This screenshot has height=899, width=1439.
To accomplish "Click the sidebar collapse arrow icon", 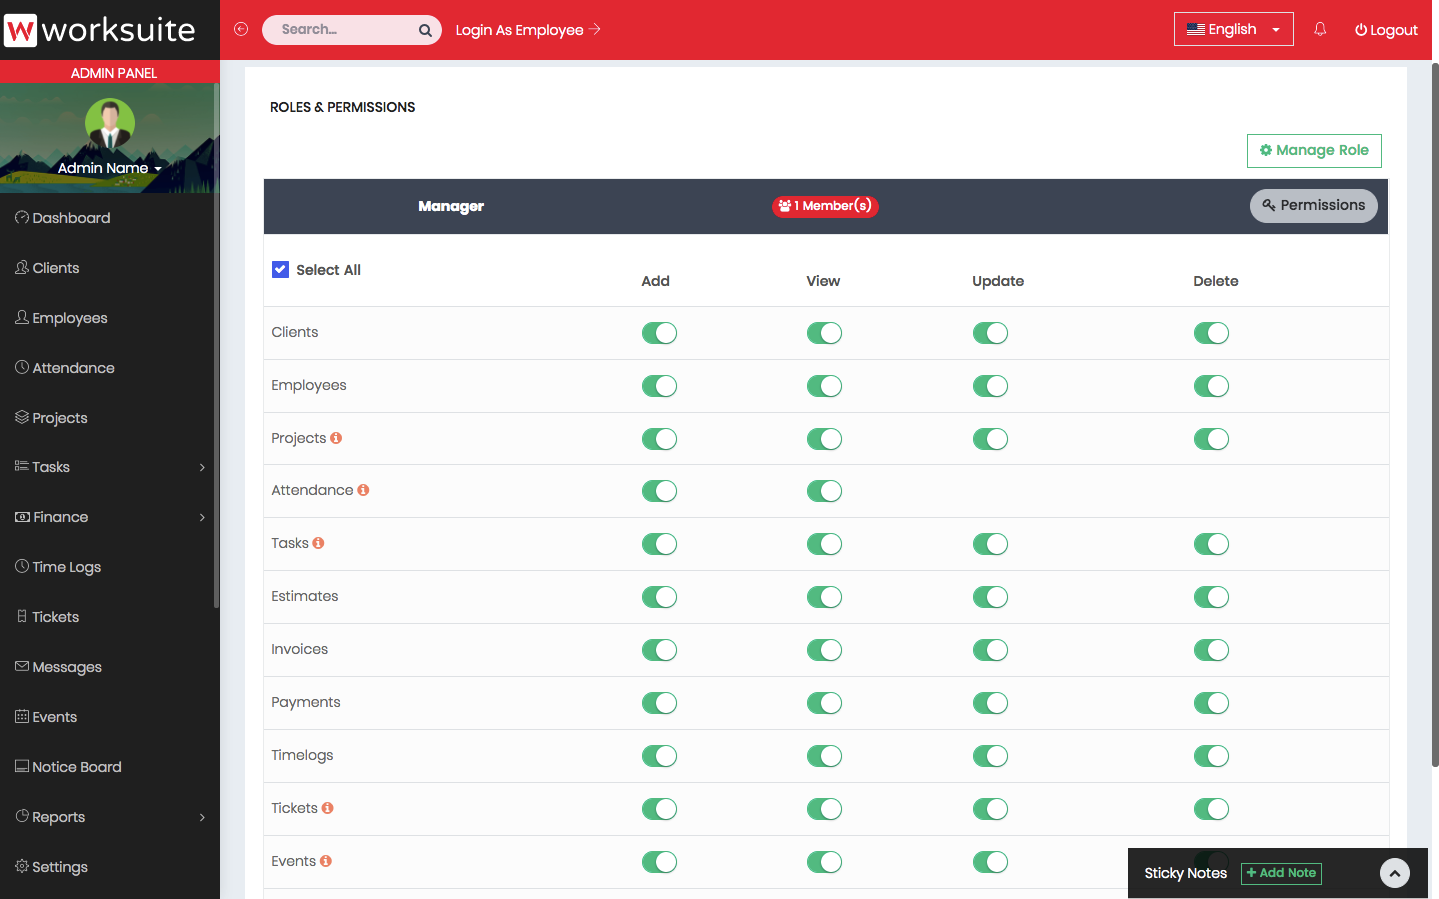I will pyautogui.click(x=241, y=29).
